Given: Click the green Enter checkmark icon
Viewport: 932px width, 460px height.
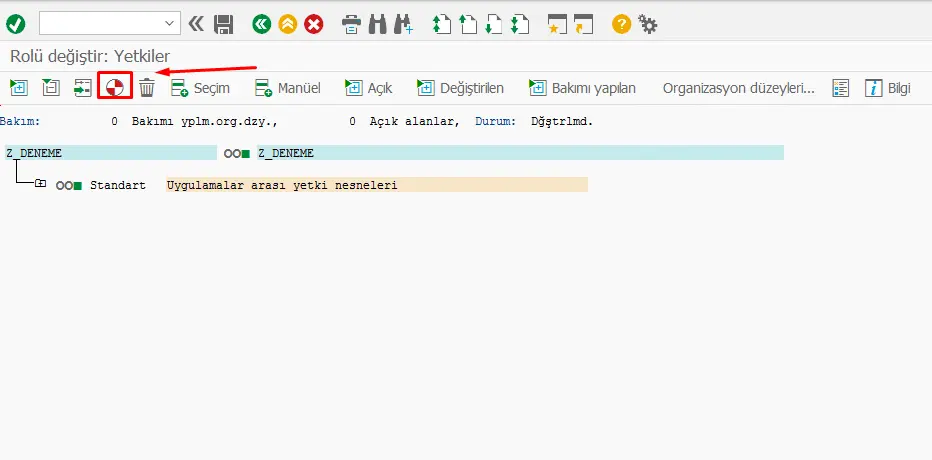Looking at the screenshot, I should [x=16, y=23].
